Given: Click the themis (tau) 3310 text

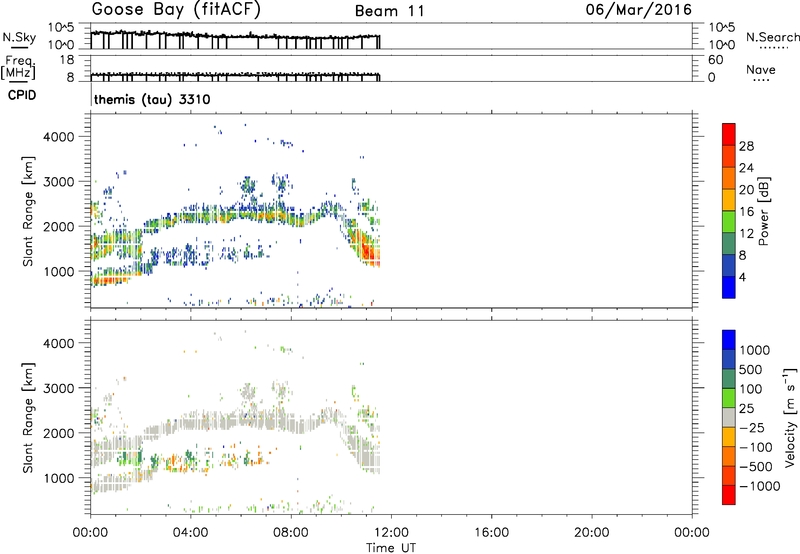Looking at the screenshot, I should click(x=152, y=99).
